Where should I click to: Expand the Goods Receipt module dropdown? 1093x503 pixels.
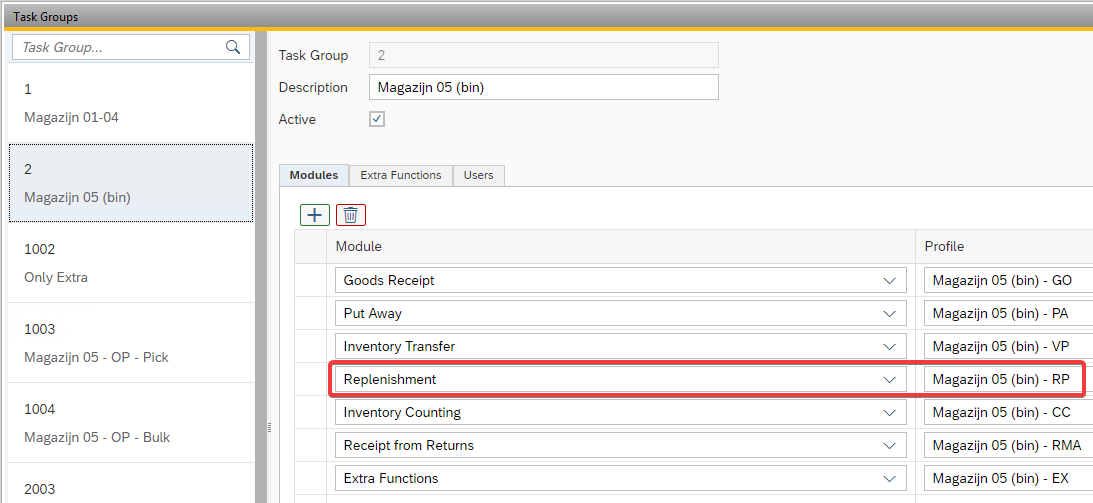click(889, 281)
